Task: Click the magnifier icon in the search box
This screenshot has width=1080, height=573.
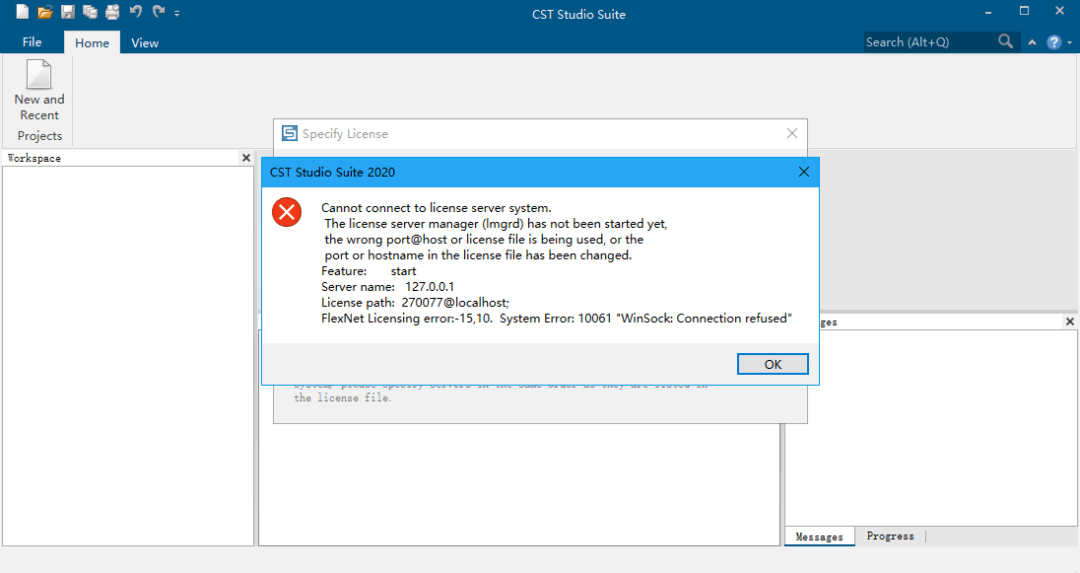Action: point(1006,42)
